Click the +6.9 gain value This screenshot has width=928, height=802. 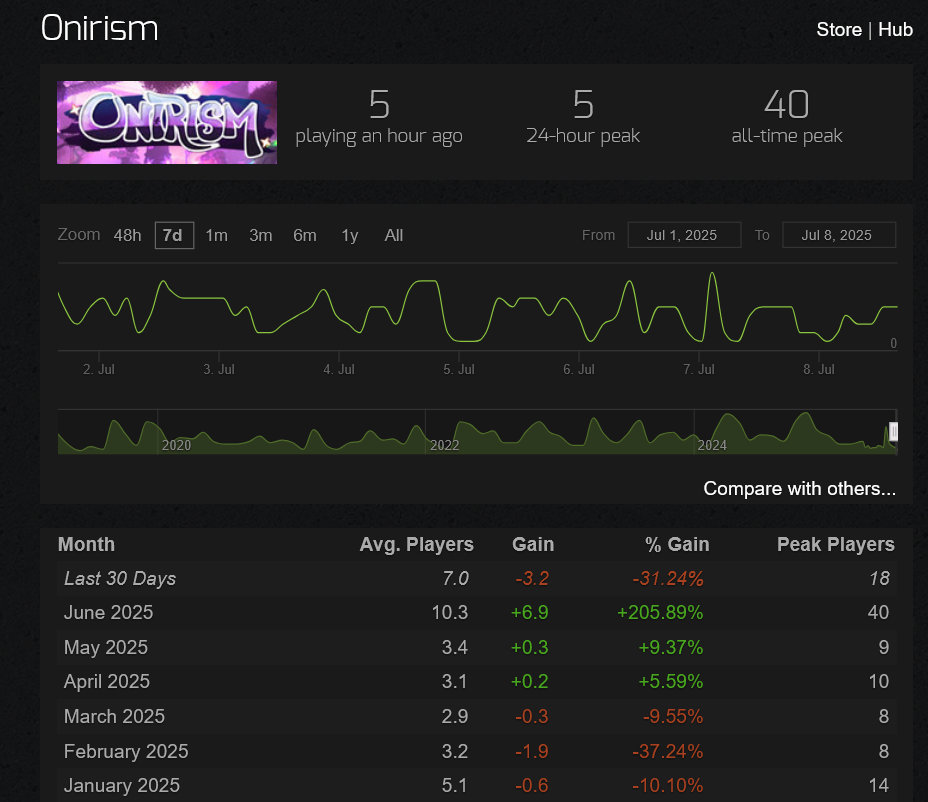coord(530,613)
